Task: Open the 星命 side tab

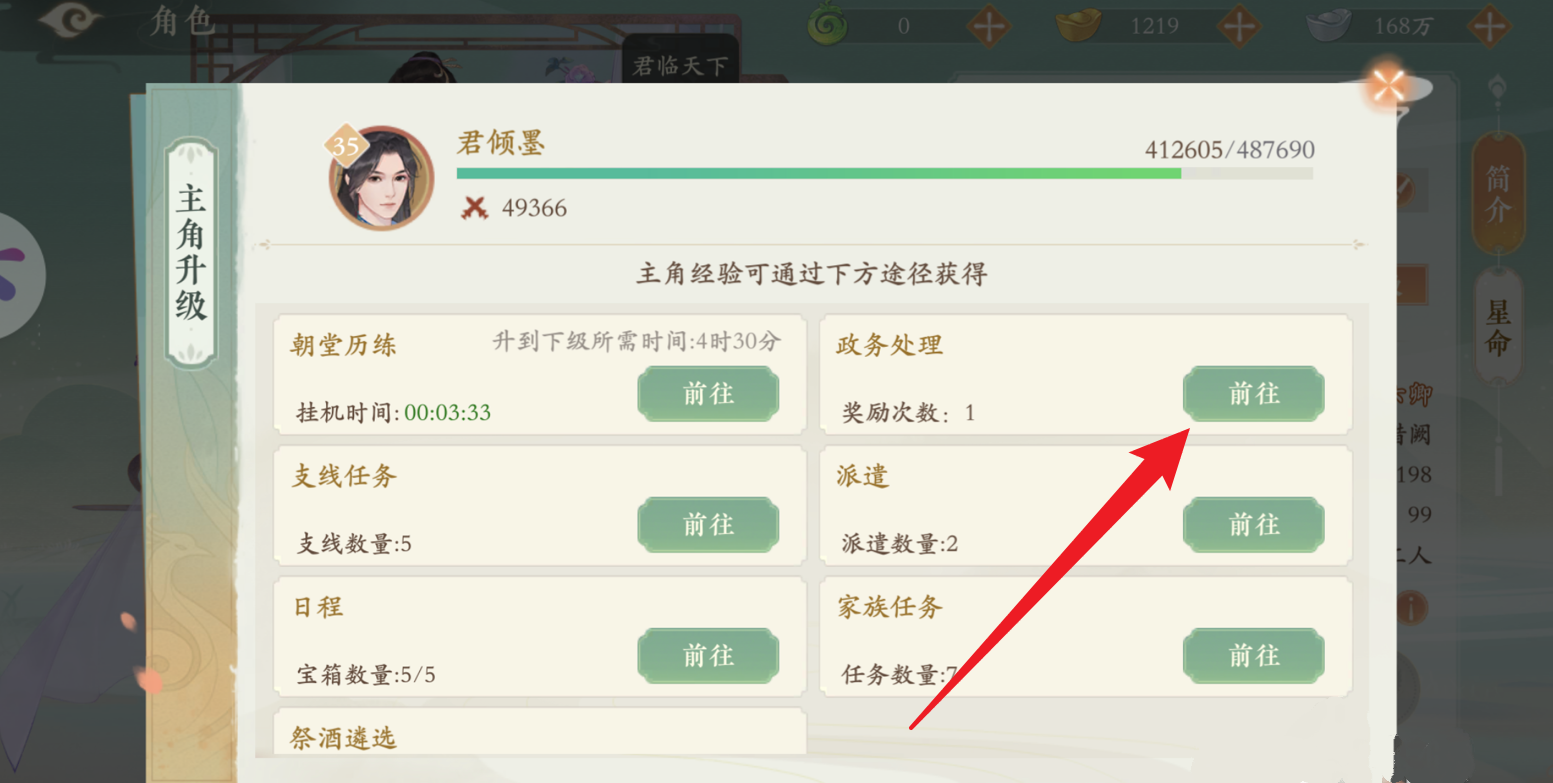Action: click(x=1498, y=327)
